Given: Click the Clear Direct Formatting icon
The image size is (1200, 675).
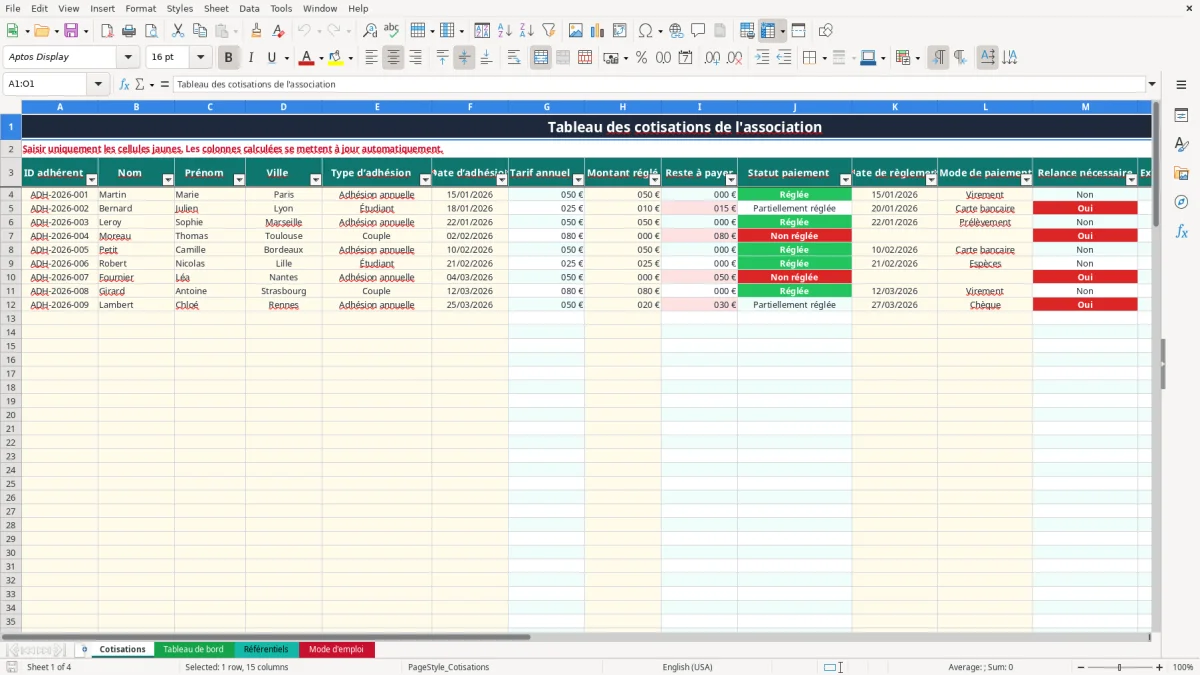Looking at the screenshot, I should 278,31.
